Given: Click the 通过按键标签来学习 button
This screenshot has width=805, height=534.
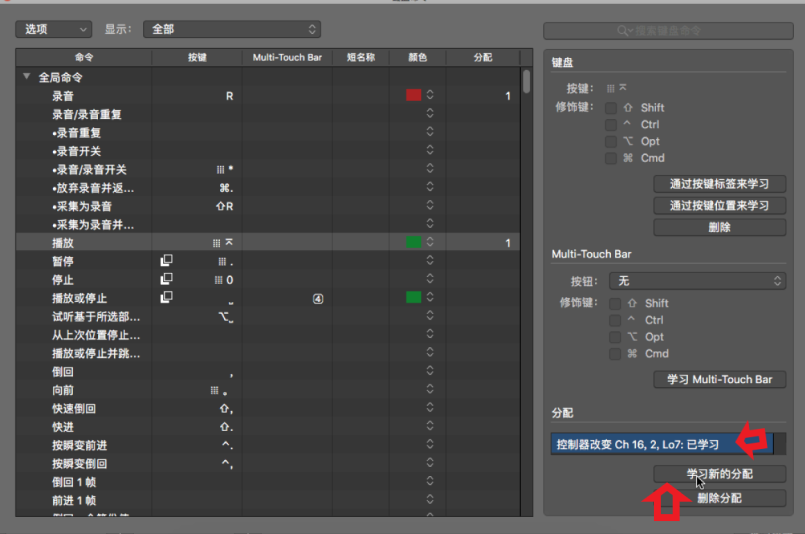Looking at the screenshot, I should coord(719,184).
